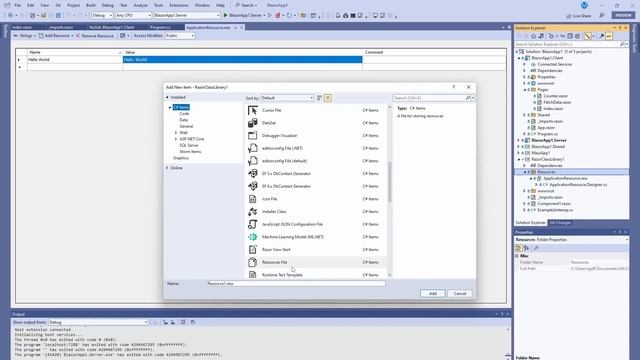Click Add Resource toolbar button
This screenshot has width=640, height=360.
click(x=56, y=36)
